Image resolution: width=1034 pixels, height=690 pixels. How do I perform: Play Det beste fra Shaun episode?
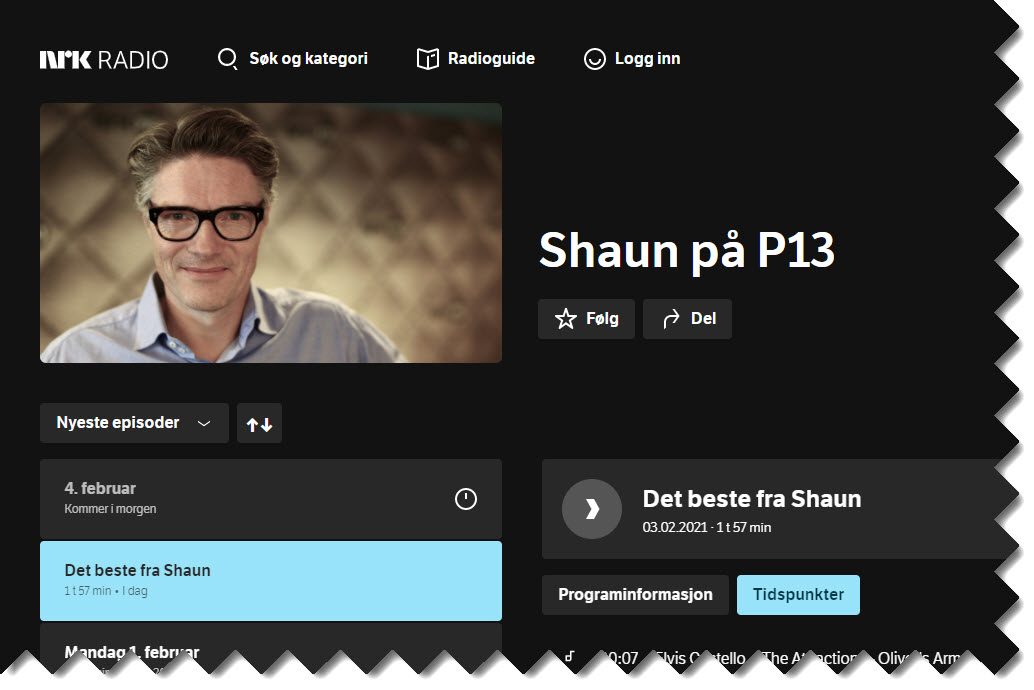592,509
